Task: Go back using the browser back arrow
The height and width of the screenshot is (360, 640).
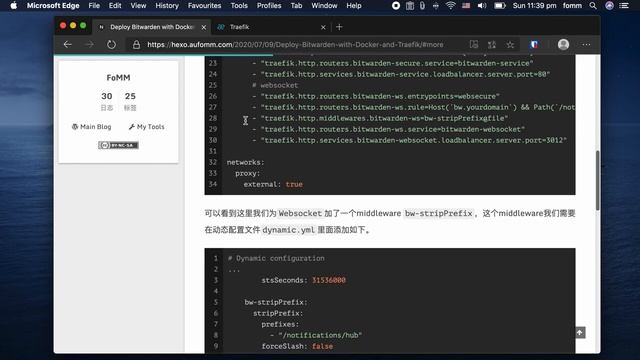Action: click(x=68, y=44)
